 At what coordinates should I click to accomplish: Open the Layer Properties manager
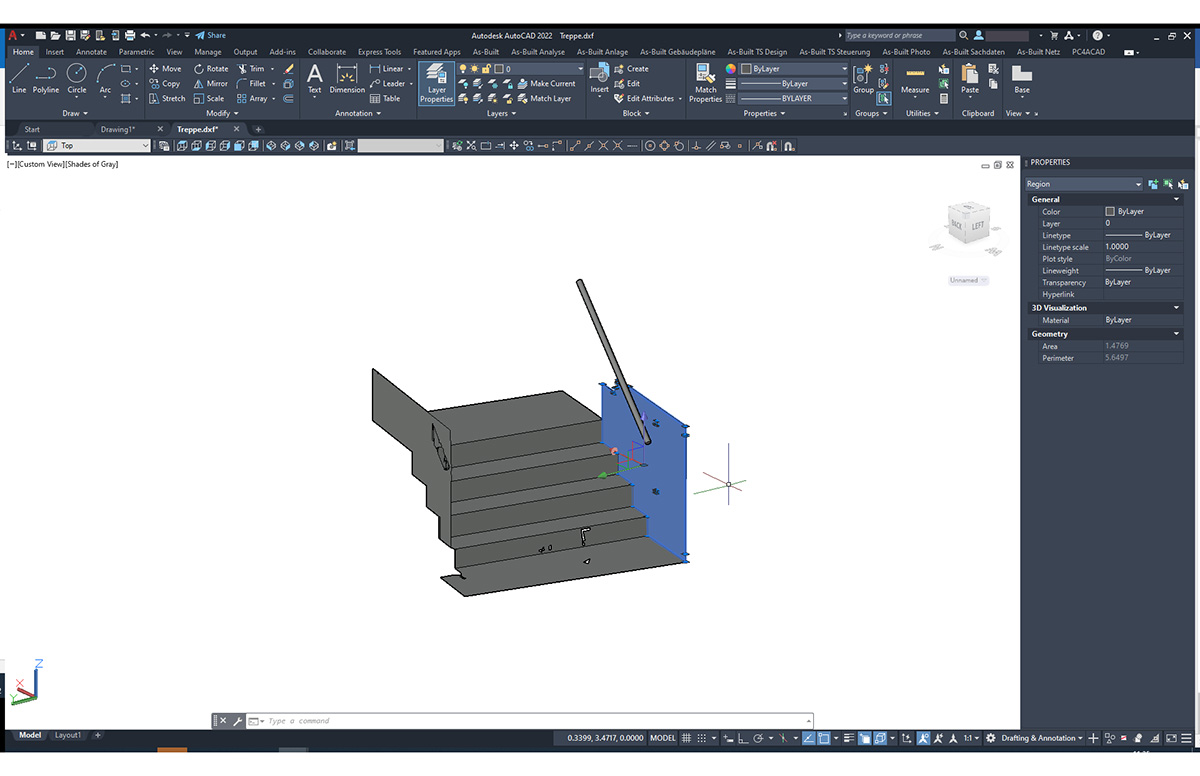[x=436, y=82]
